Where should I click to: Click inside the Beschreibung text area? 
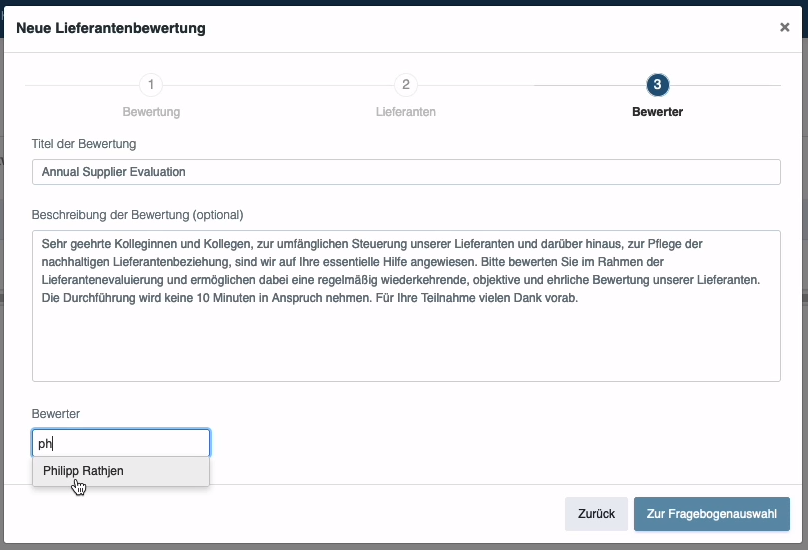click(406, 306)
